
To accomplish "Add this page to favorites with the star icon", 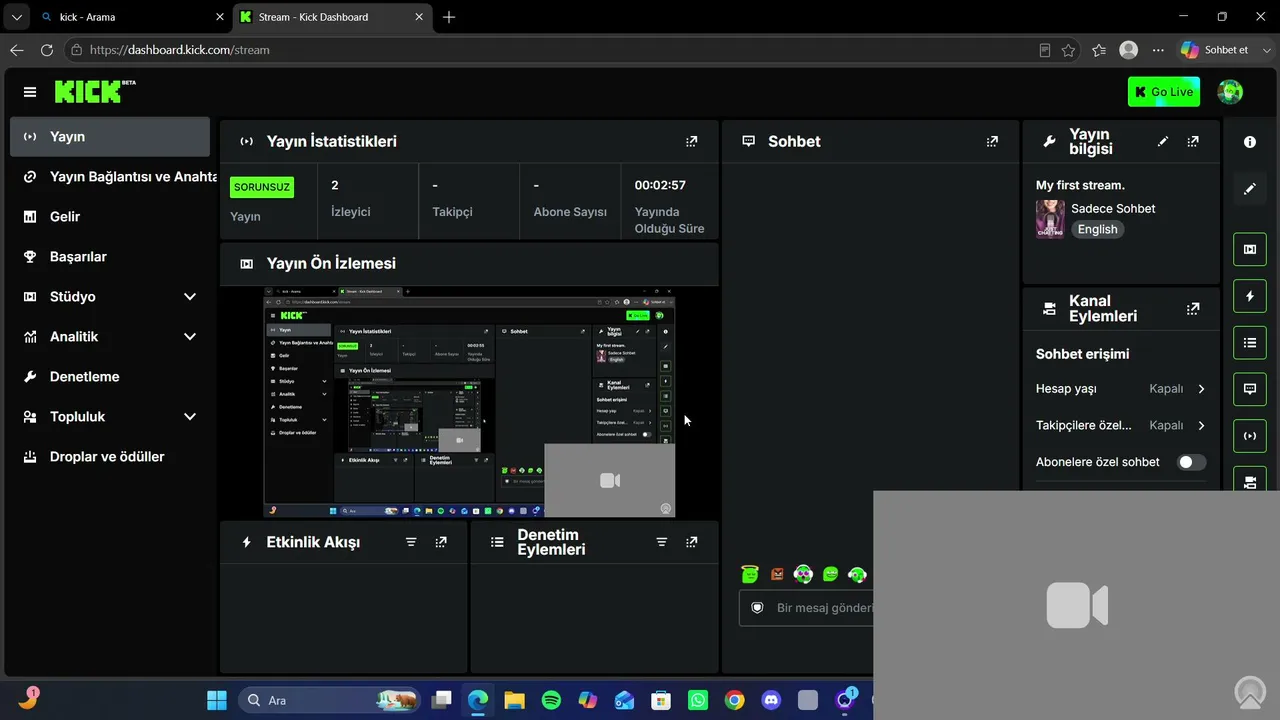I will 1069,50.
